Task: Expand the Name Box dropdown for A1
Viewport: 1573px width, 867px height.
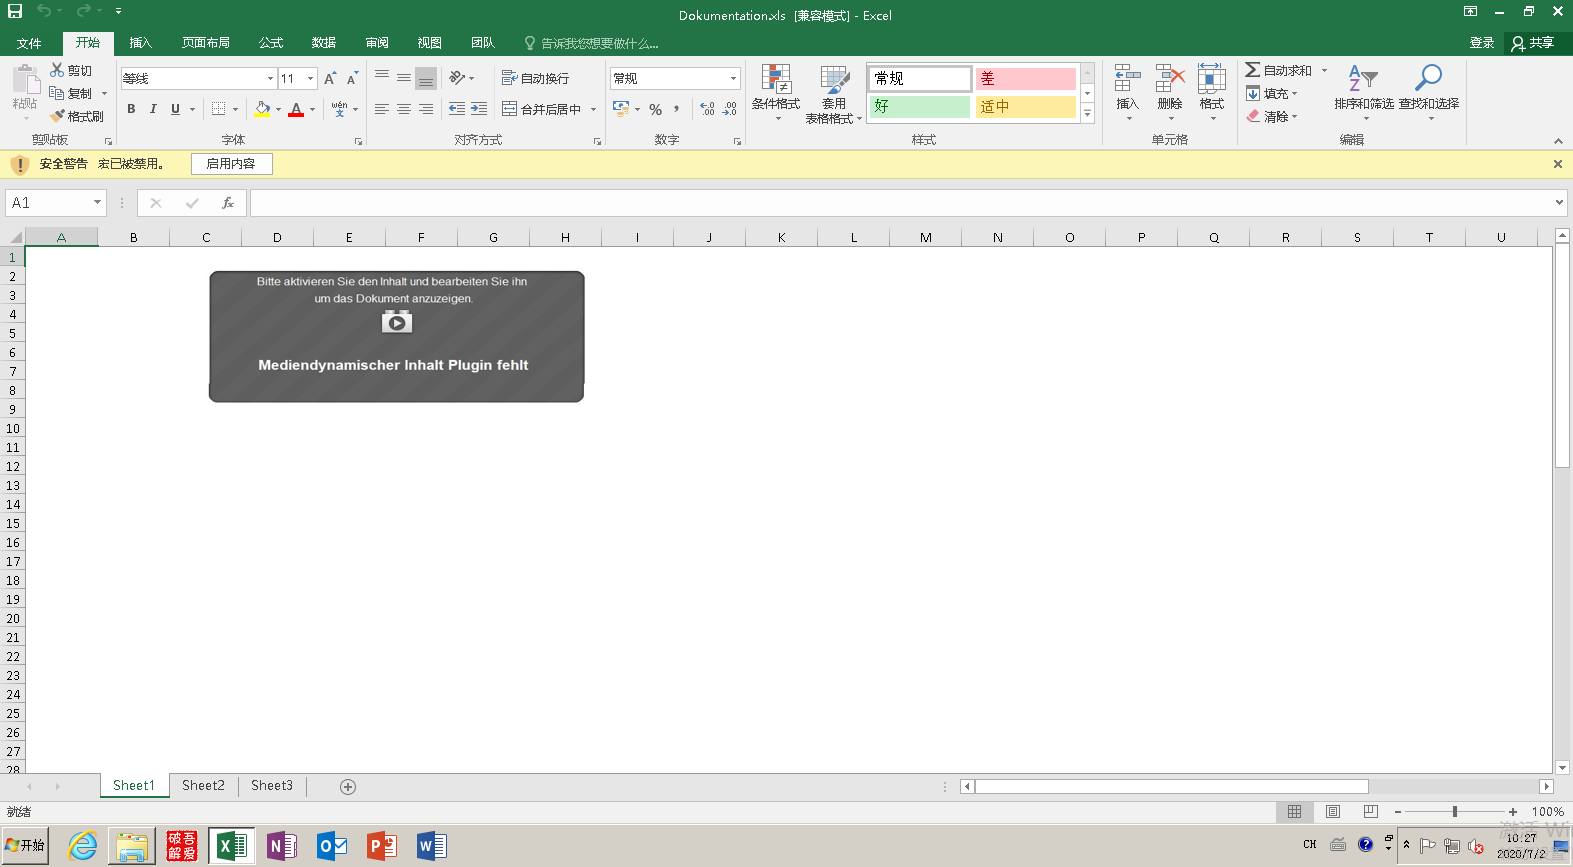Action: [97, 203]
